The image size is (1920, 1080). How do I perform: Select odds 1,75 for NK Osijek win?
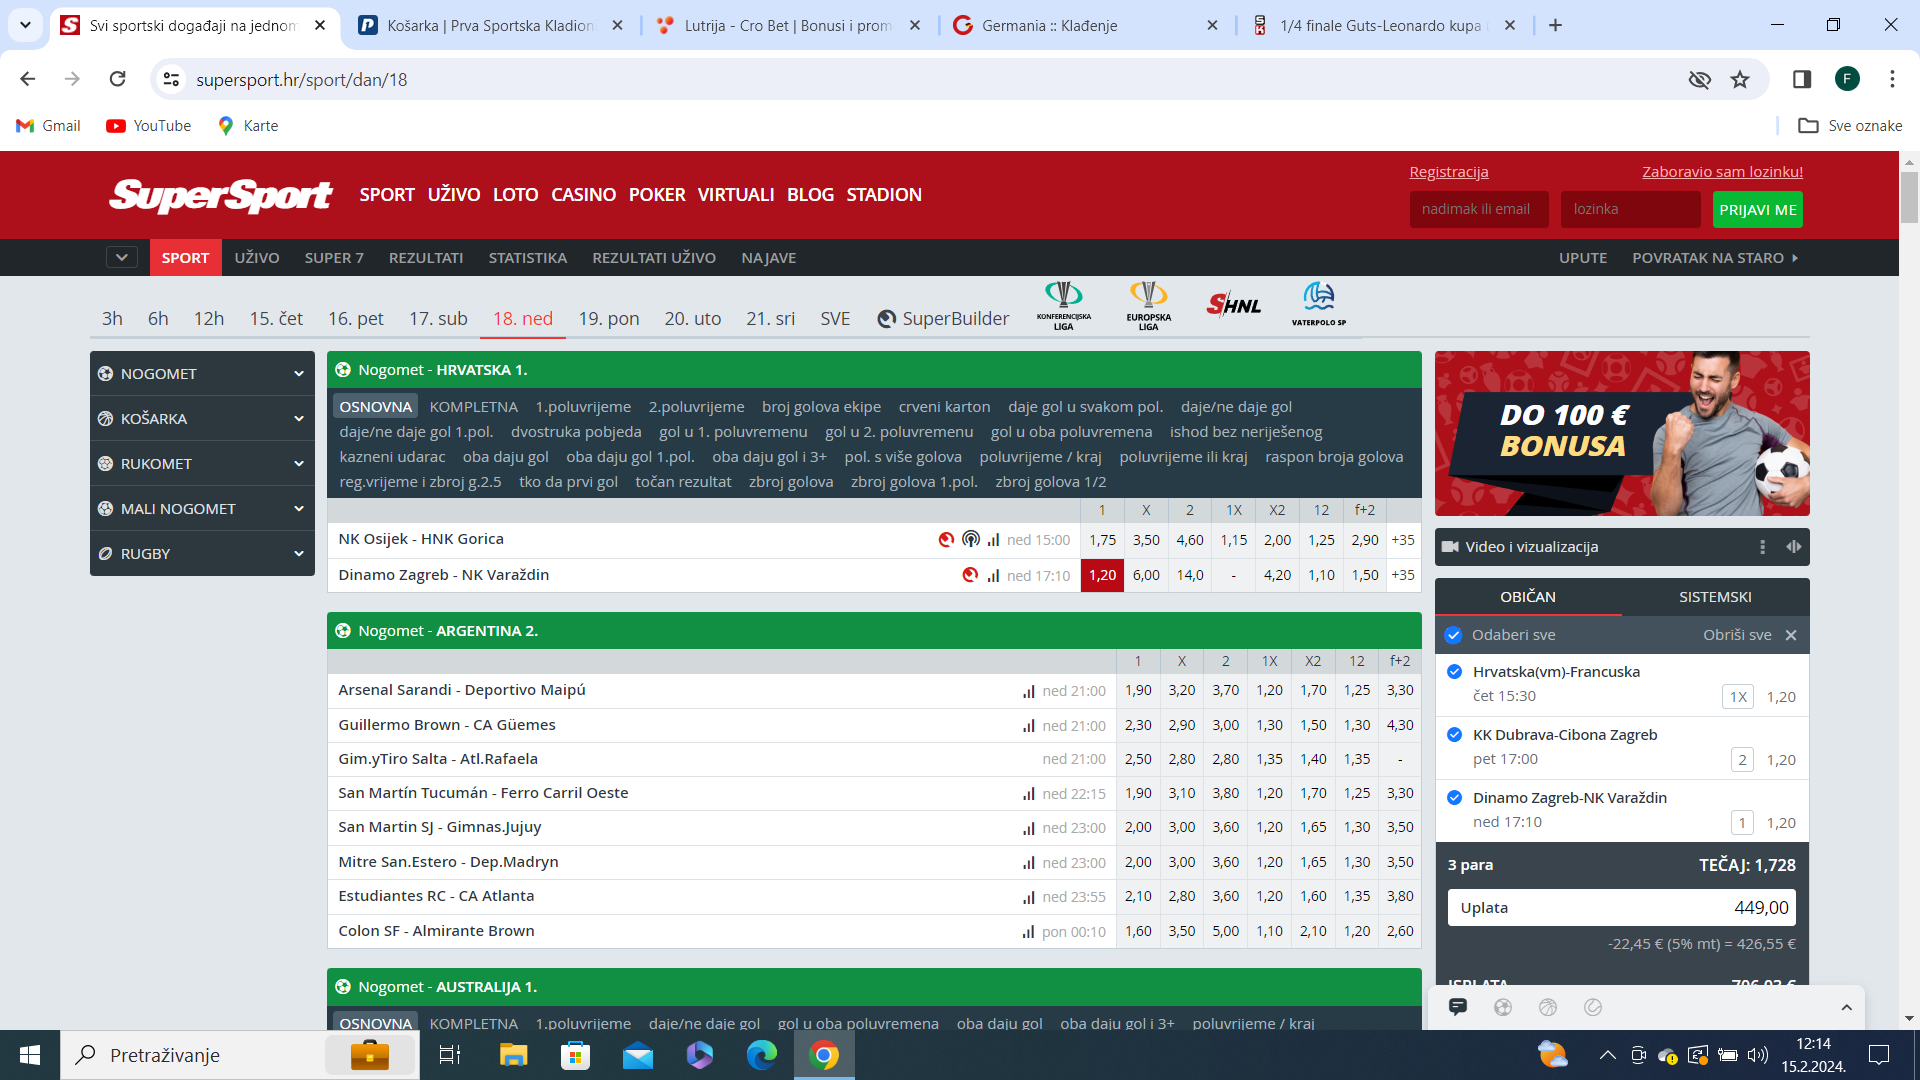1102,540
